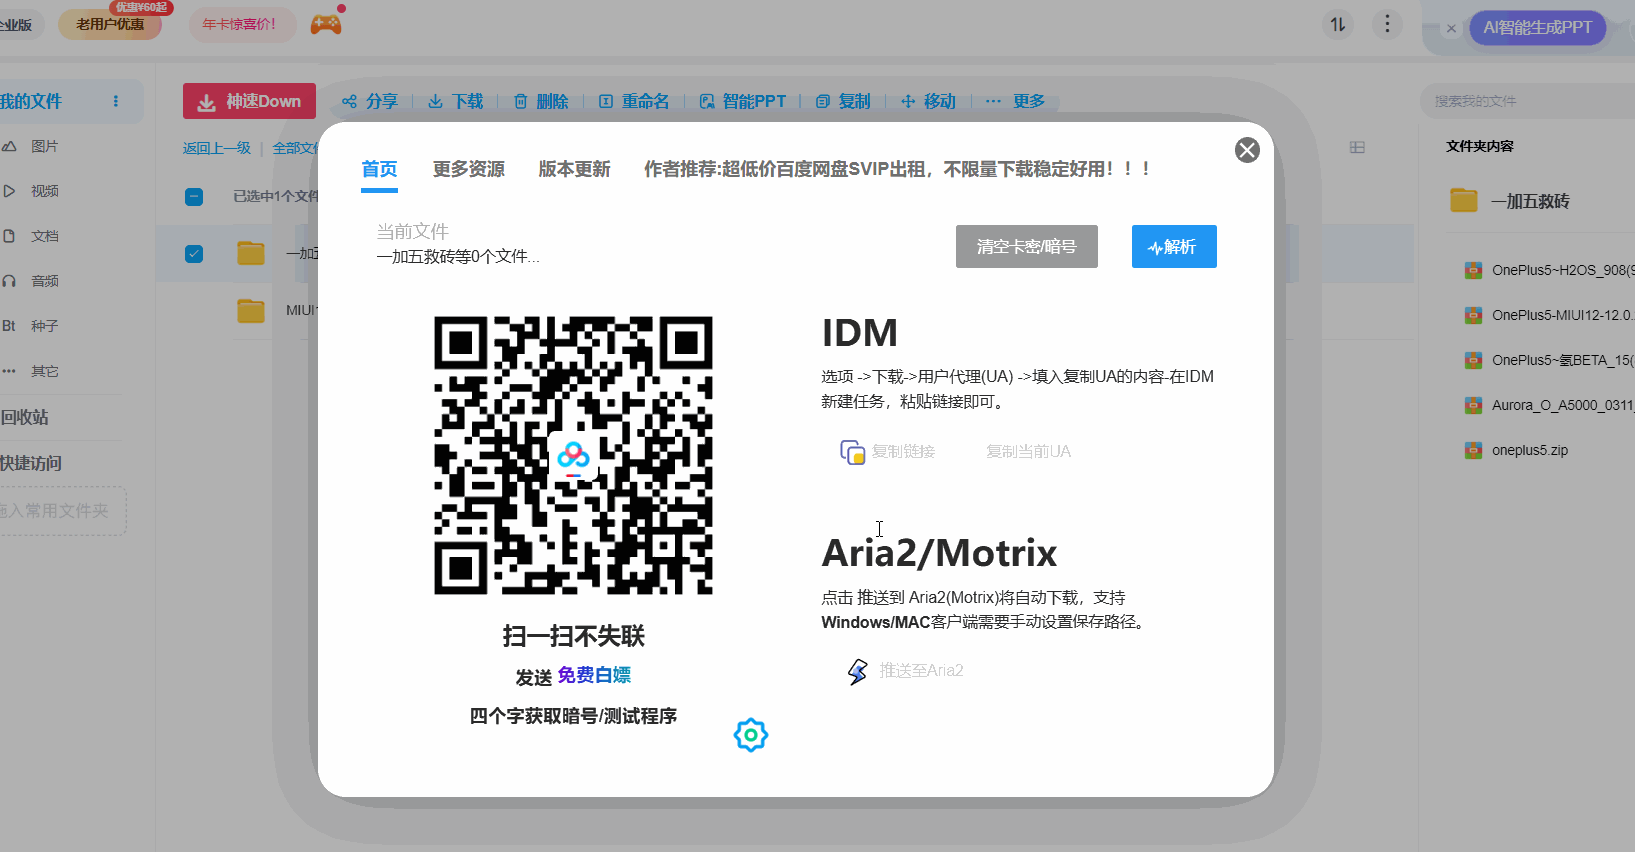Dismiss the AI PPT banner with its X
Viewport: 1635px width, 852px height.
click(1451, 28)
